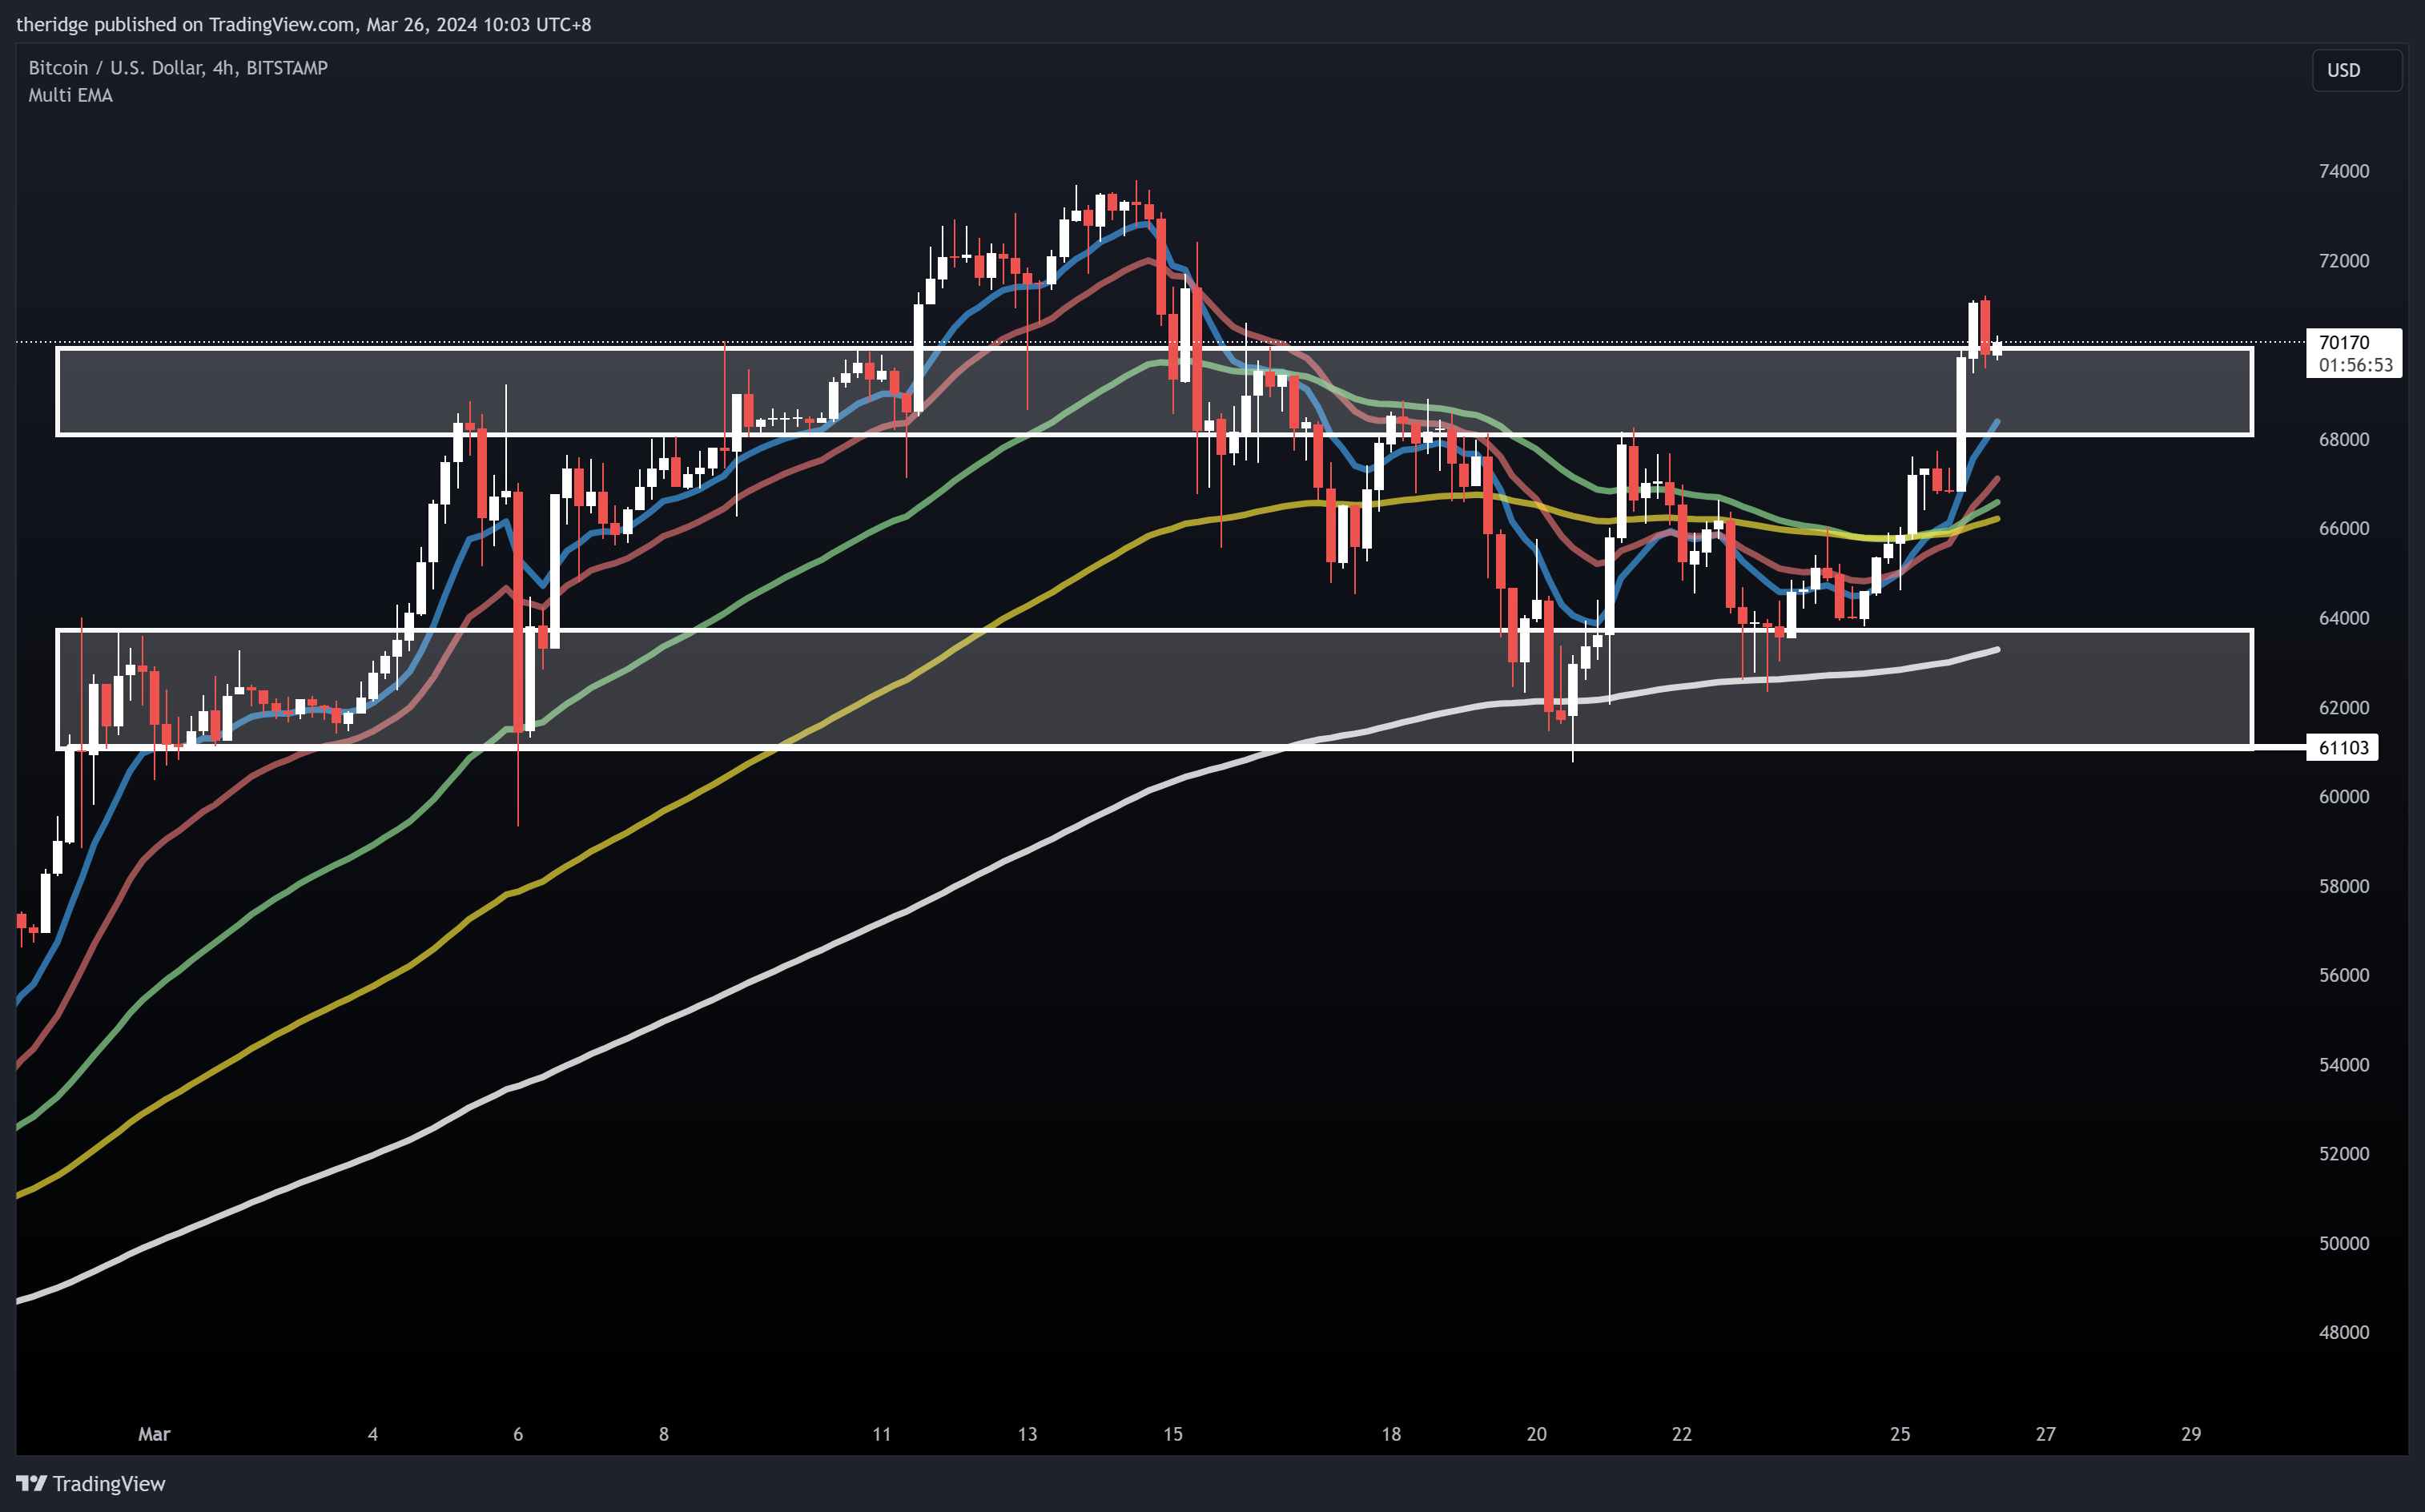Image resolution: width=2425 pixels, height=1512 pixels.
Task: Click the 56000 price axis label
Action: [x=2343, y=975]
